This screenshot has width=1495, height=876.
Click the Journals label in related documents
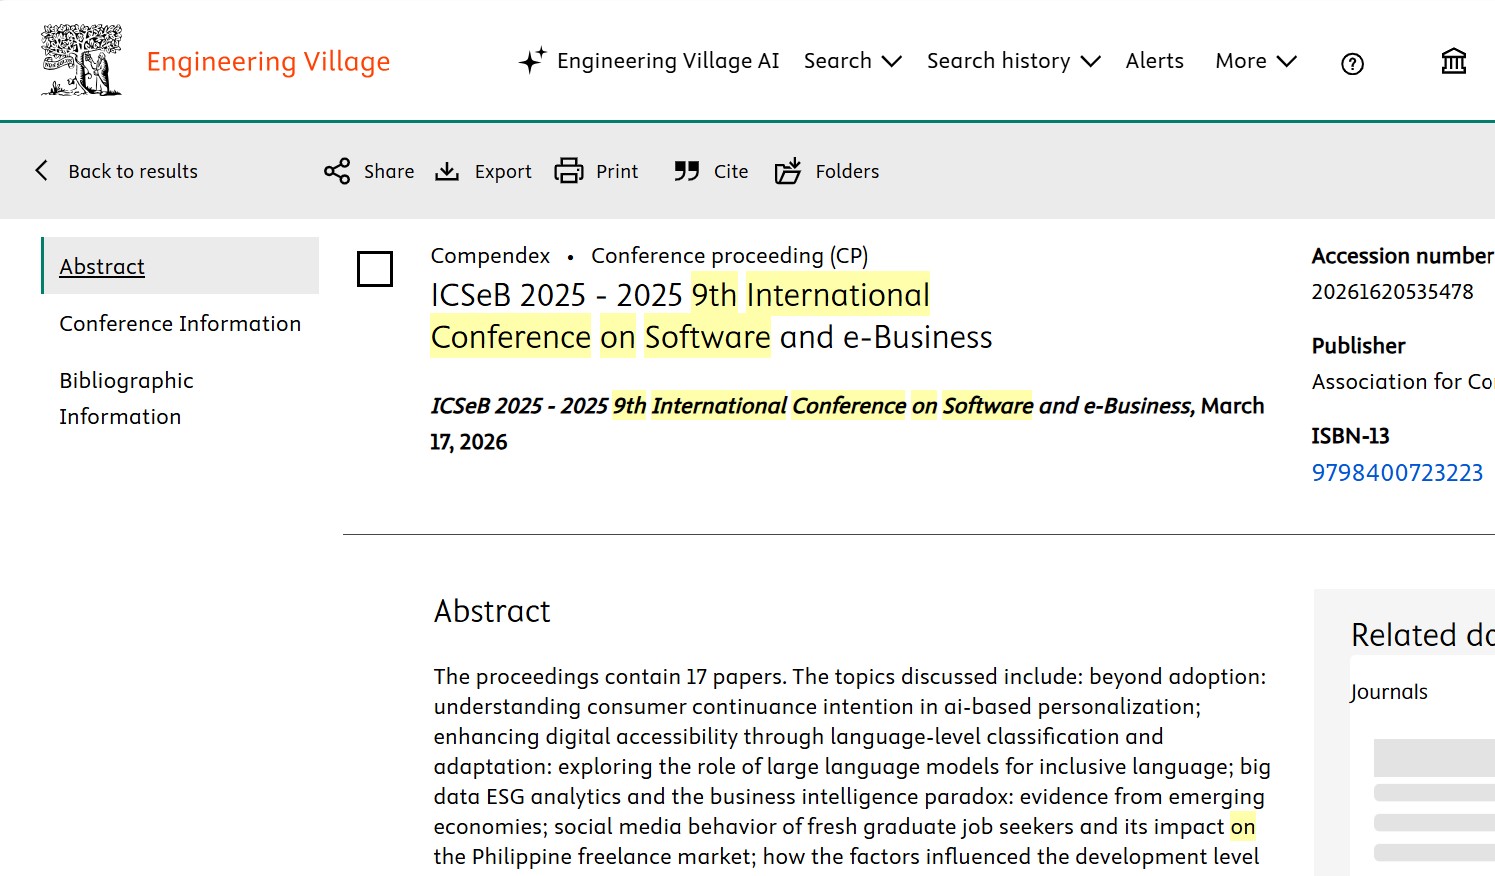[x=1389, y=691]
